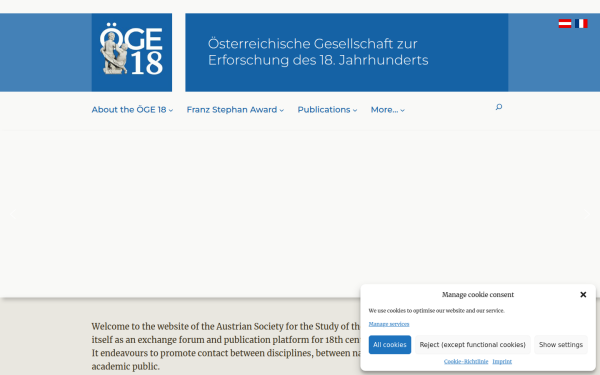Switch language via French flag
The height and width of the screenshot is (375, 600).
tap(581, 24)
